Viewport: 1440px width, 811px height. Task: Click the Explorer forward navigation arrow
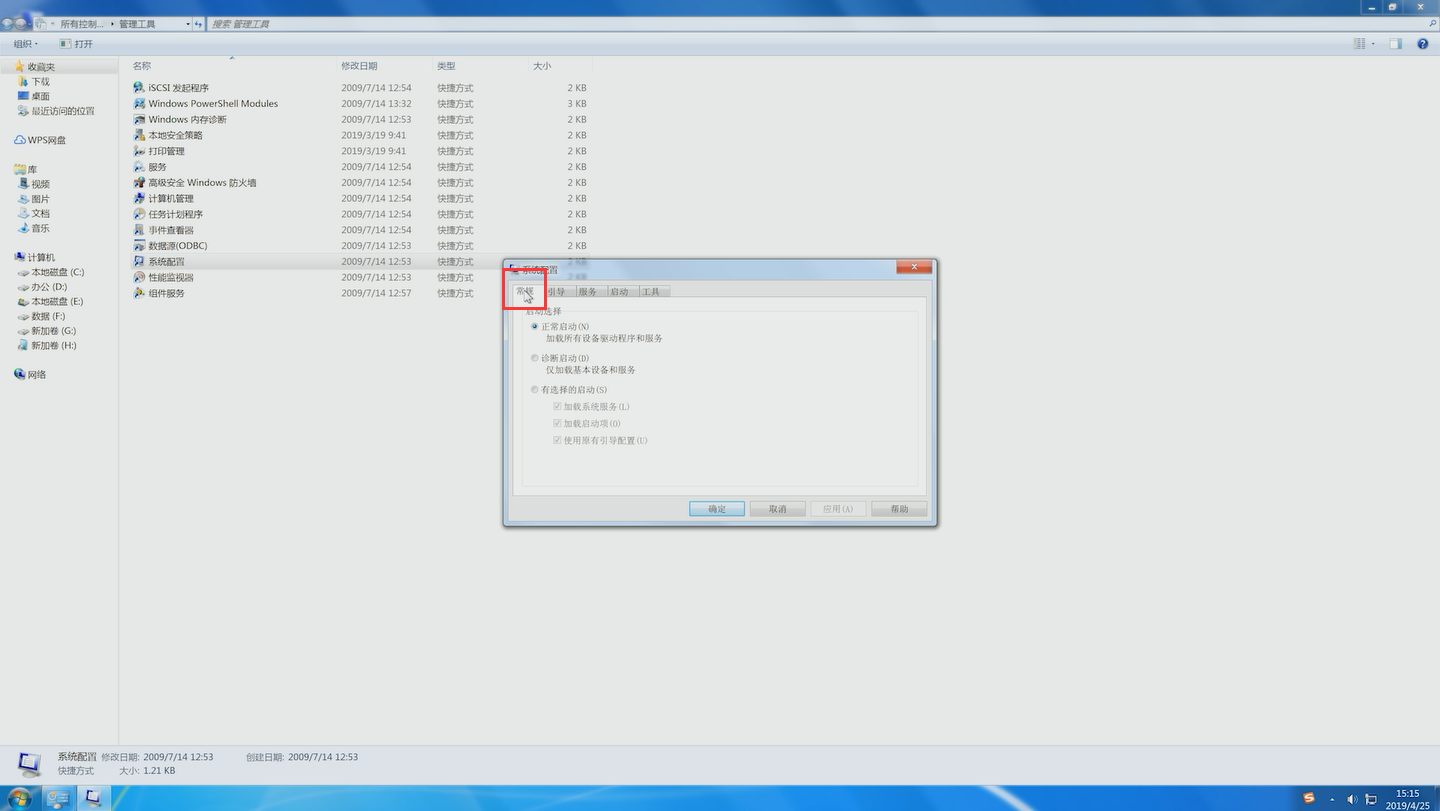pyautogui.click(x=22, y=23)
